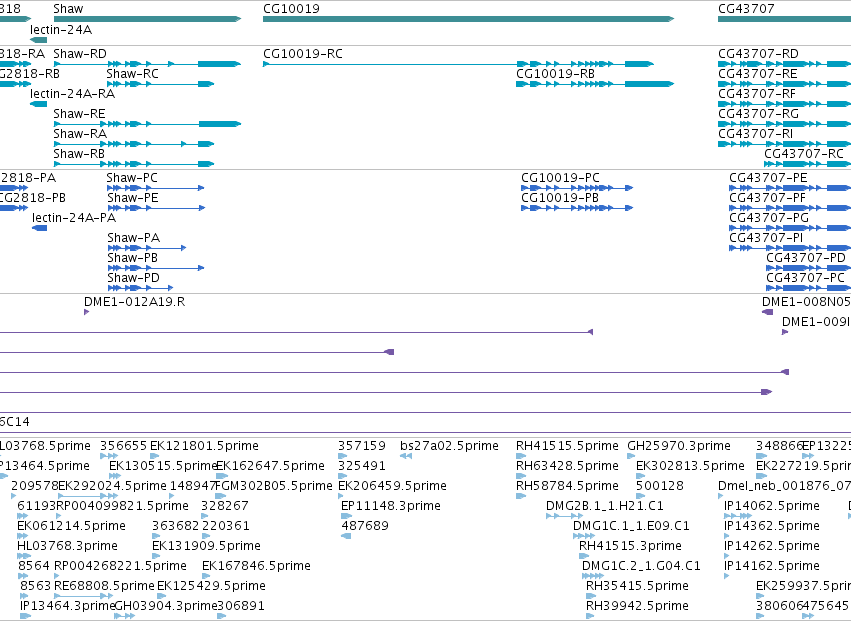Viewport: 851px width, 621px height.
Task: Select the lectin-24A gene arrow
Action: point(39,40)
